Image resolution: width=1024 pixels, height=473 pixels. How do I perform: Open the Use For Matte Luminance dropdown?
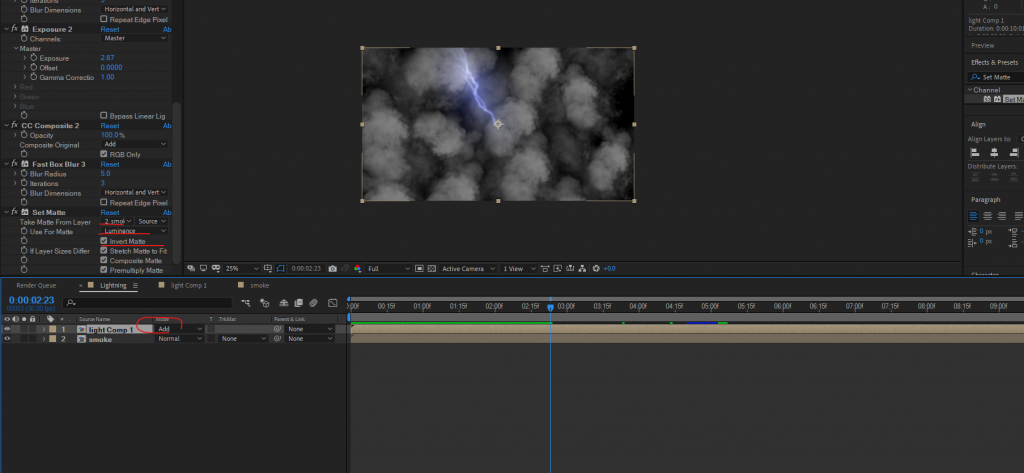pos(135,231)
